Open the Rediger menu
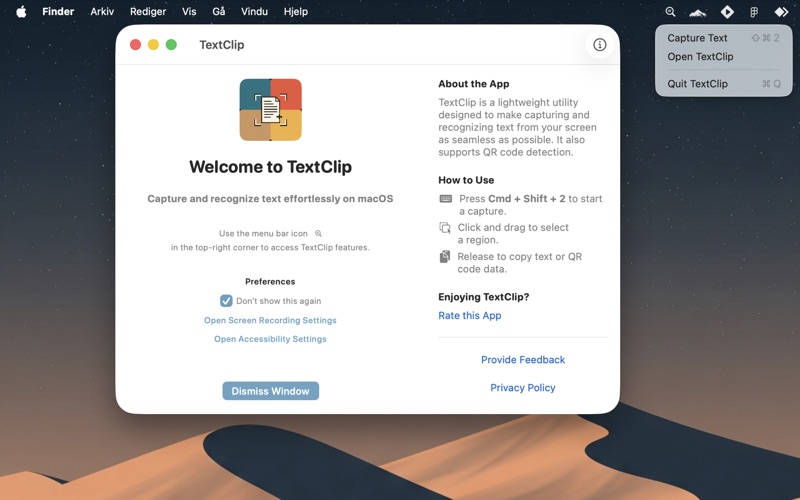Viewport: 800px width, 500px height. coord(148,11)
